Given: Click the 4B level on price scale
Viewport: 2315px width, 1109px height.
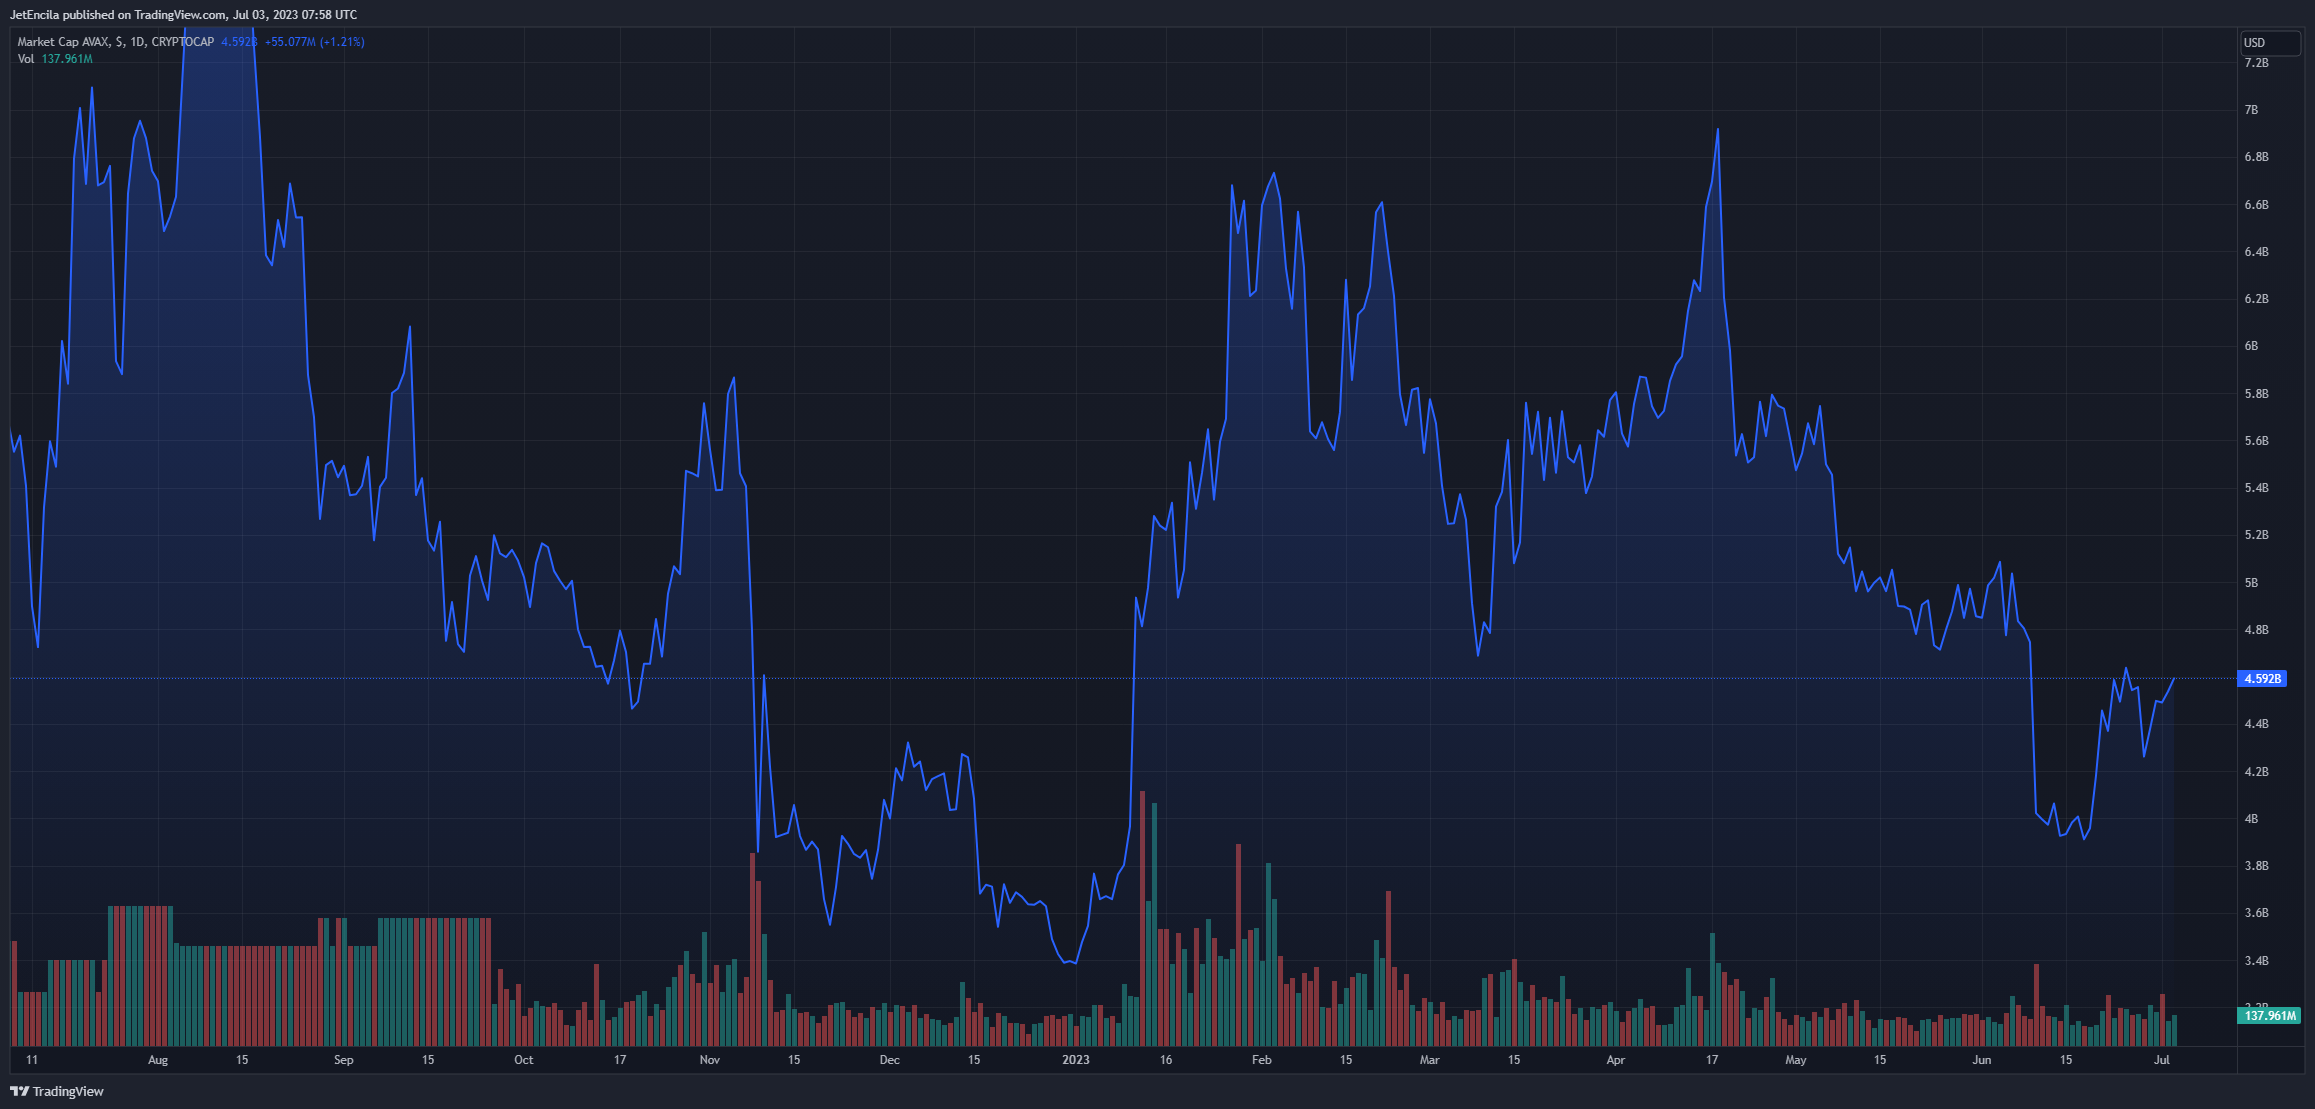Looking at the screenshot, I should click(x=2251, y=819).
